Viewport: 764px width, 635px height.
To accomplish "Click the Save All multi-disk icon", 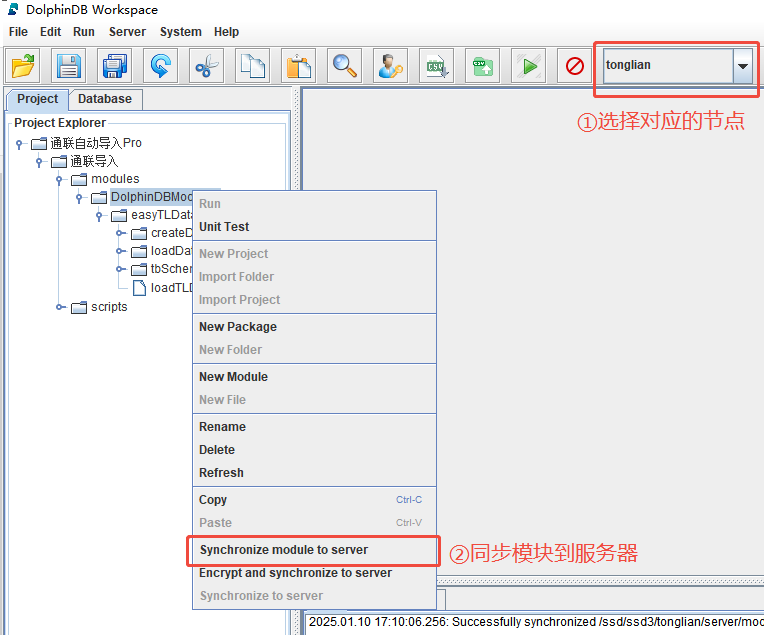I will (x=115, y=67).
